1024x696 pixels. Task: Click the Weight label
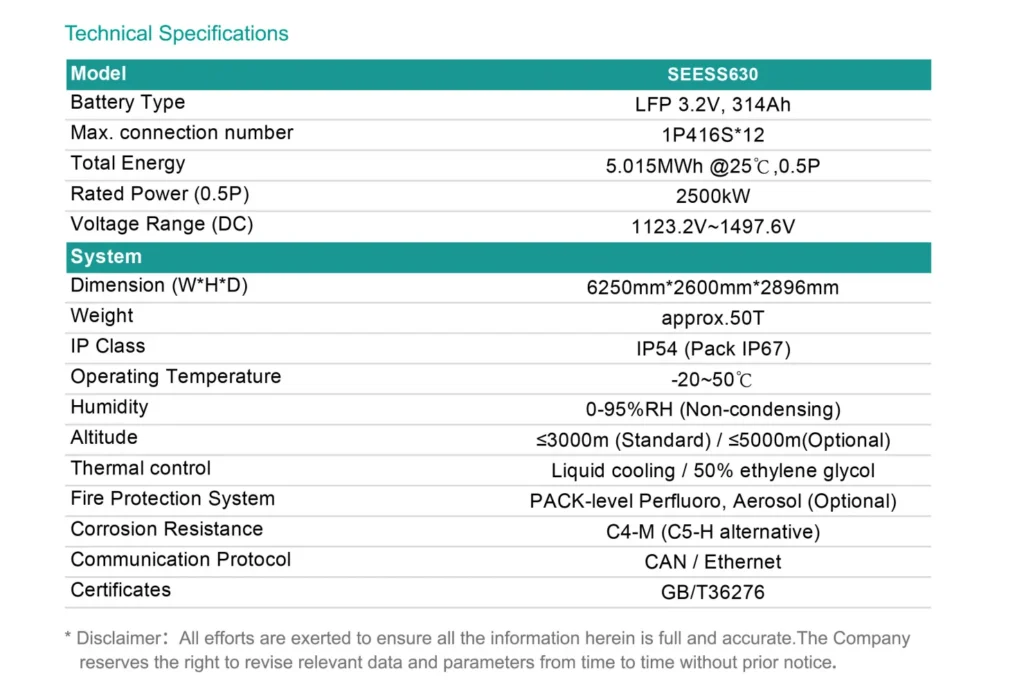101,316
